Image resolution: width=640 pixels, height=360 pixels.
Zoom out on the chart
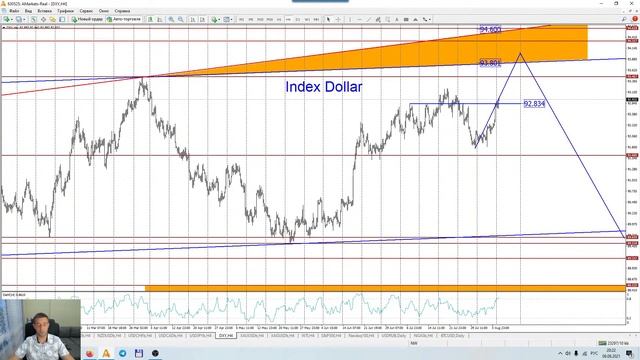click(180, 19)
